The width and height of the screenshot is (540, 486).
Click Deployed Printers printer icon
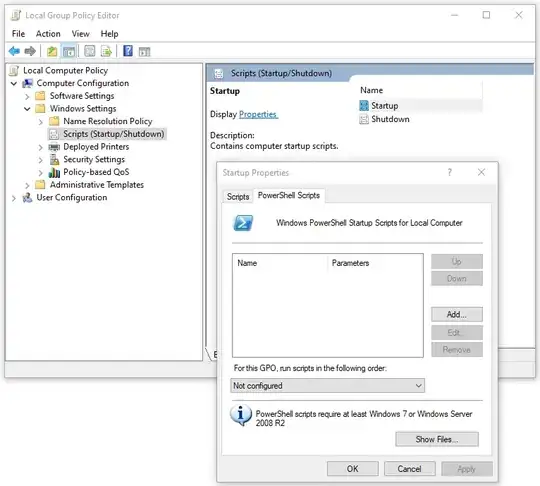pos(54,147)
